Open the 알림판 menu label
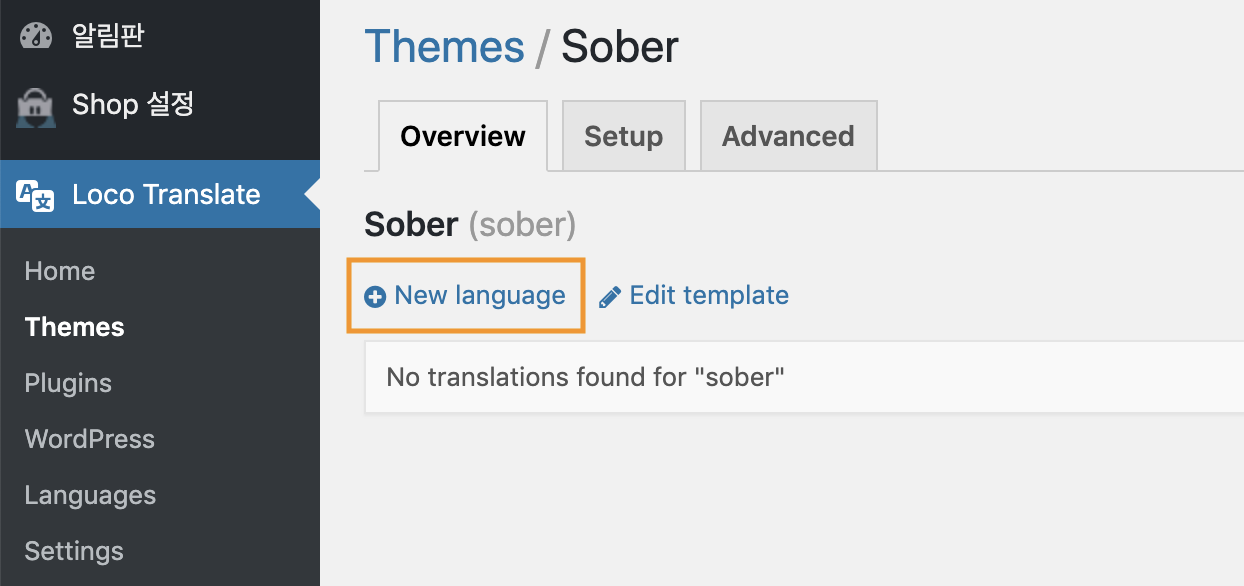The image size is (1244, 586). pyautogui.click(x=108, y=37)
